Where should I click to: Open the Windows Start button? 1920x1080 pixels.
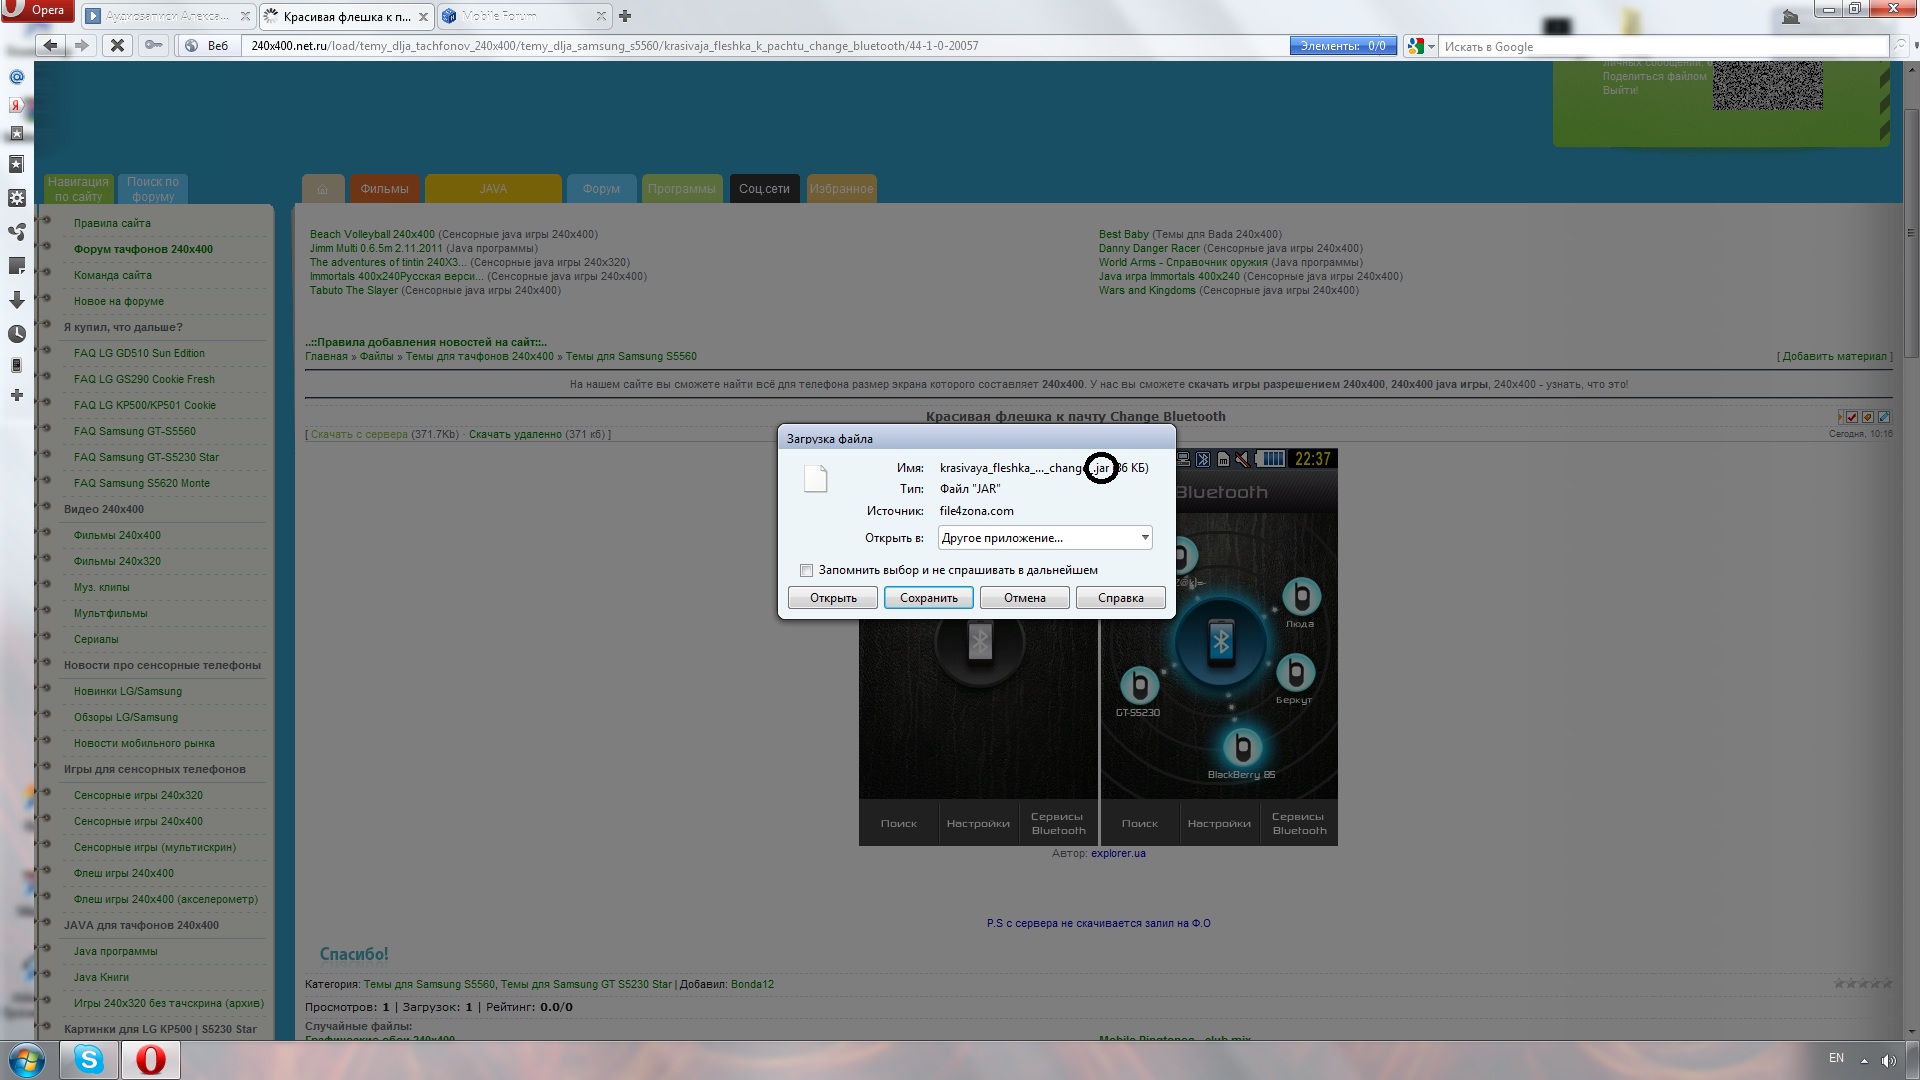(26, 1059)
